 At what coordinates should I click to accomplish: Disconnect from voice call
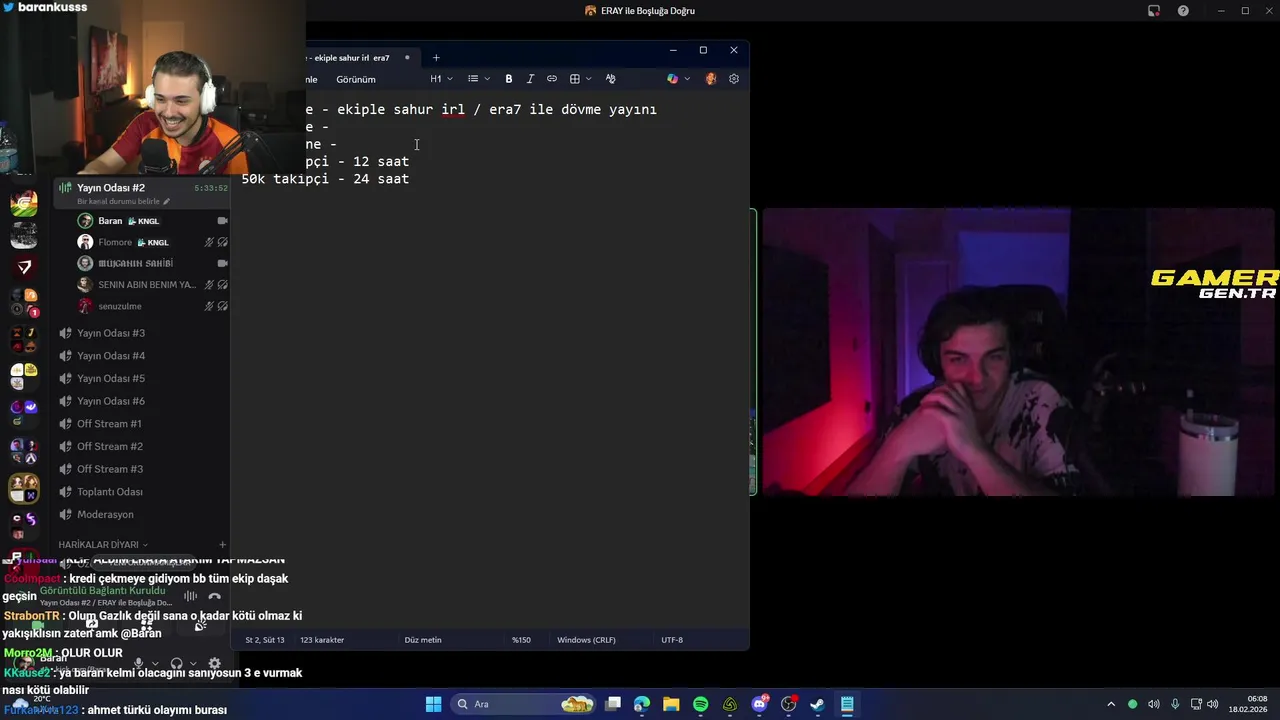[214, 596]
